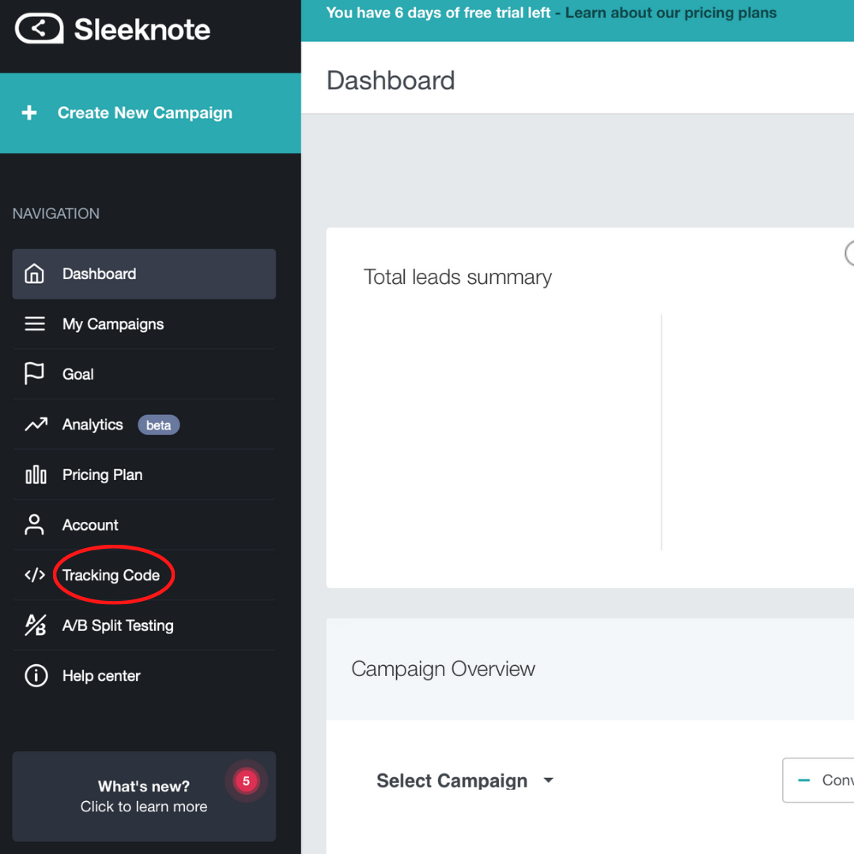Click the beta badge next to Analytics
The height and width of the screenshot is (854, 854).
click(158, 425)
